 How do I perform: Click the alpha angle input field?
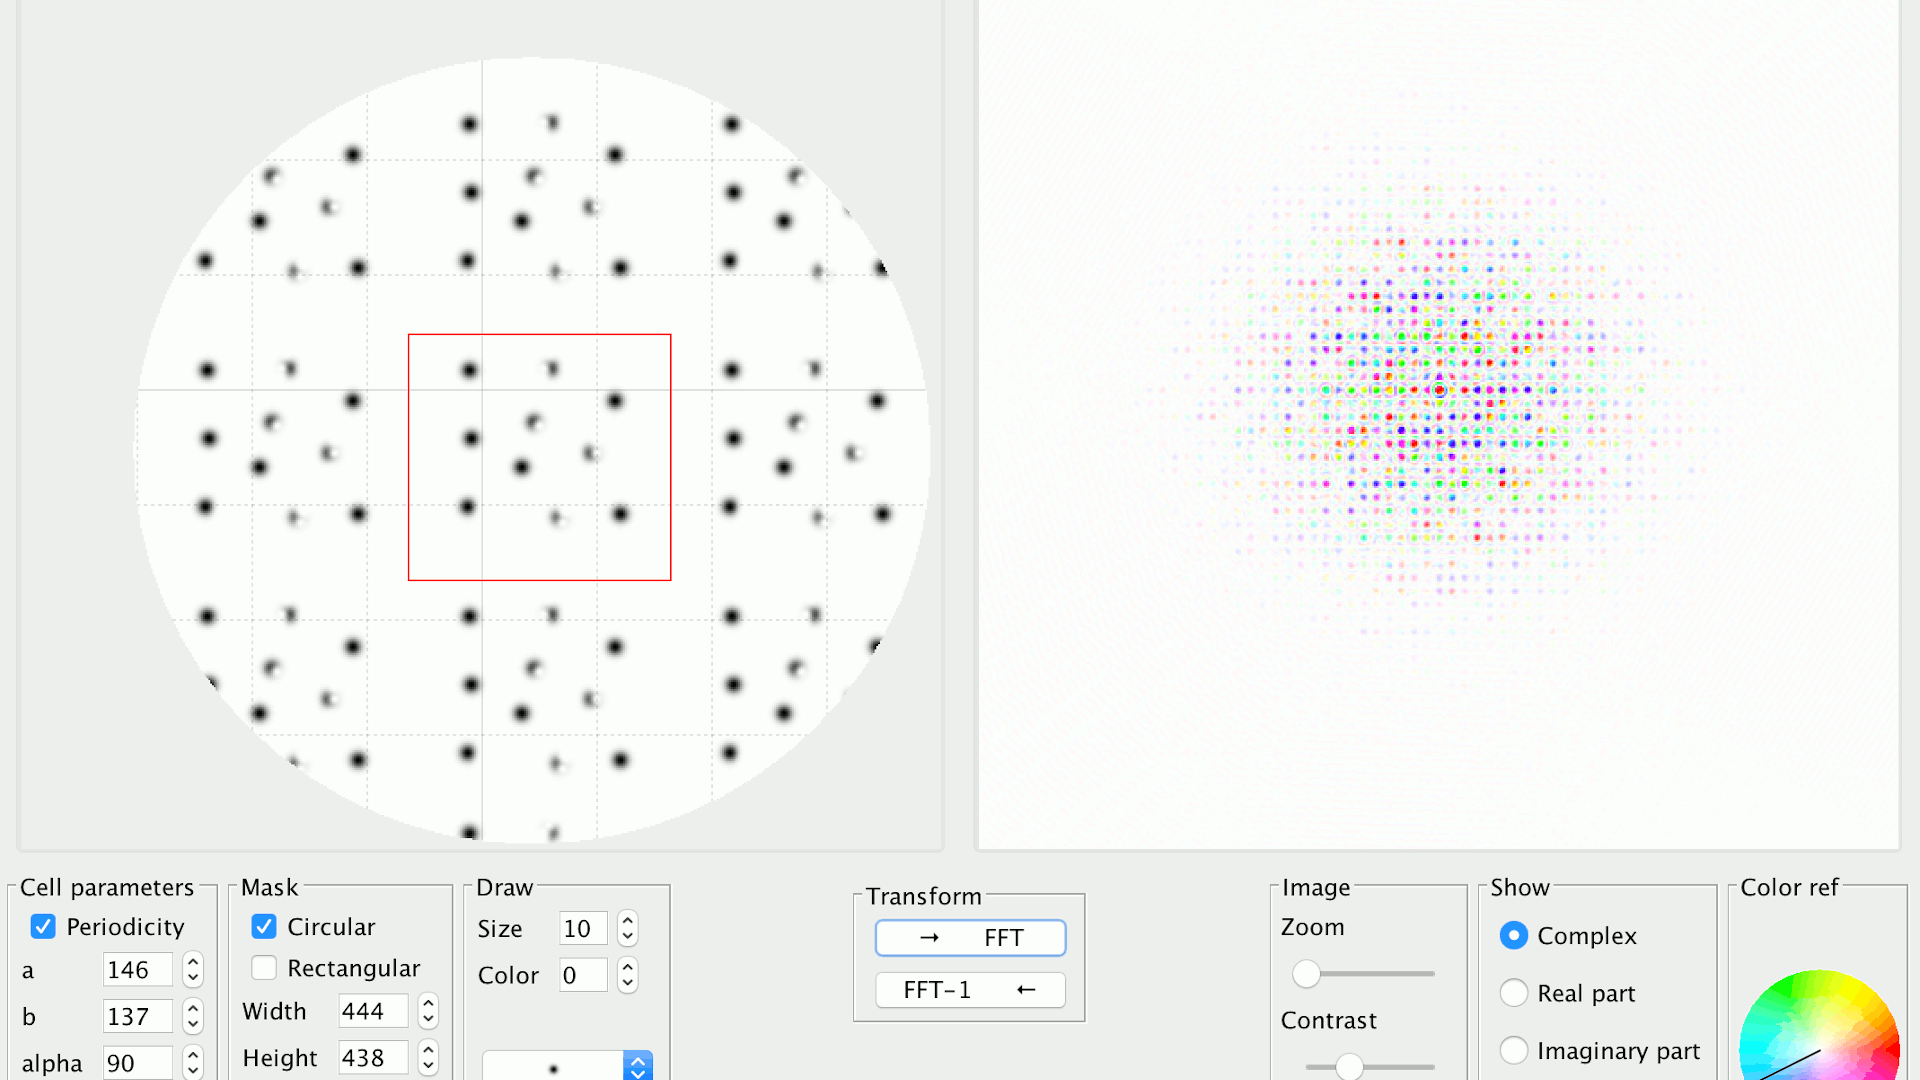(137, 1063)
